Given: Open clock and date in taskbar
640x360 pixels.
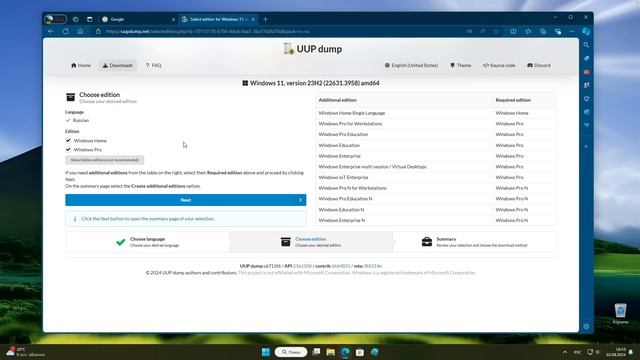Looking at the screenshot, I should pyautogui.click(x=616, y=352).
